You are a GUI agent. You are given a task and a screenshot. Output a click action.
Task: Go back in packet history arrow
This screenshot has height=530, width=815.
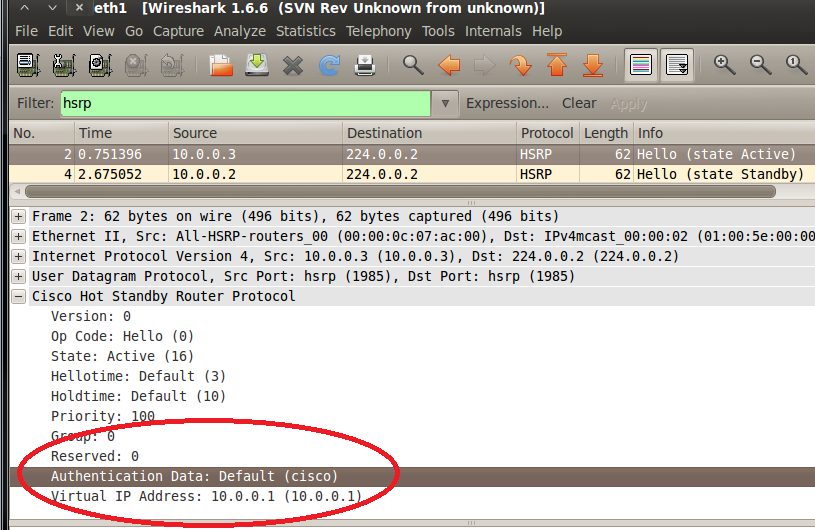point(449,65)
